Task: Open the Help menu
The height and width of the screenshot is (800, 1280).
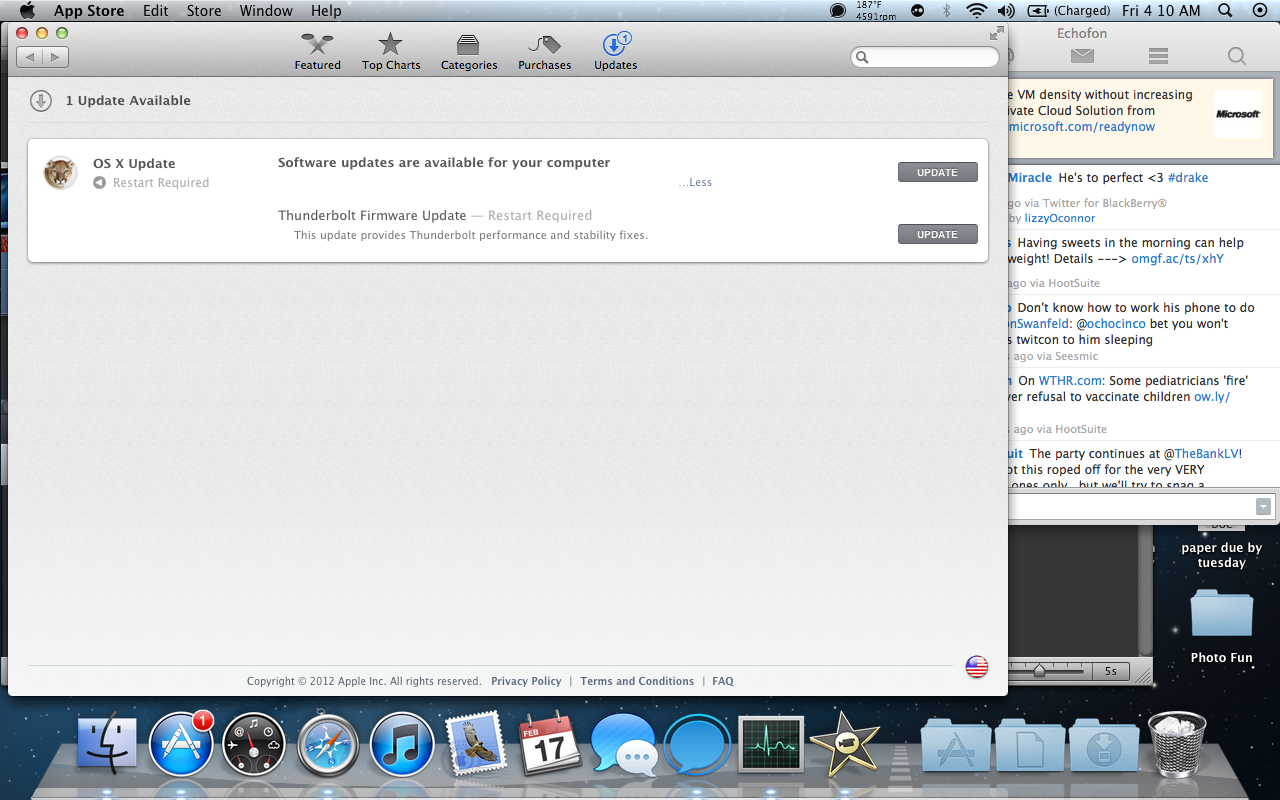Action: point(326,11)
